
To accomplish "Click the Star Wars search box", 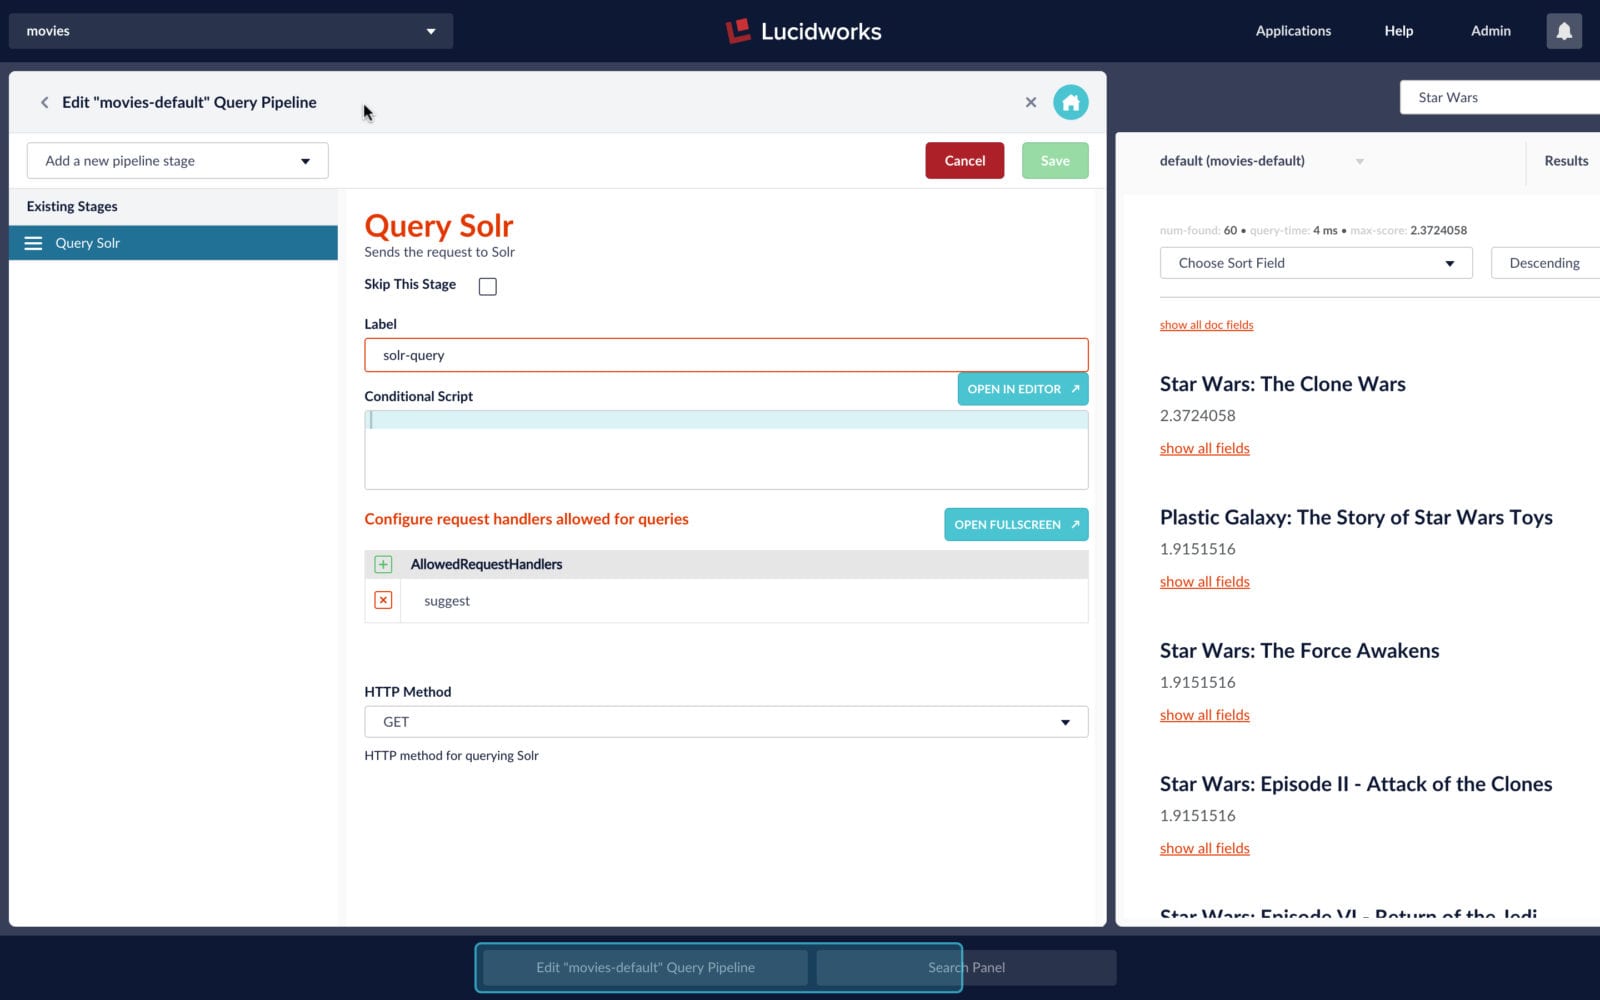I will (1500, 97).
